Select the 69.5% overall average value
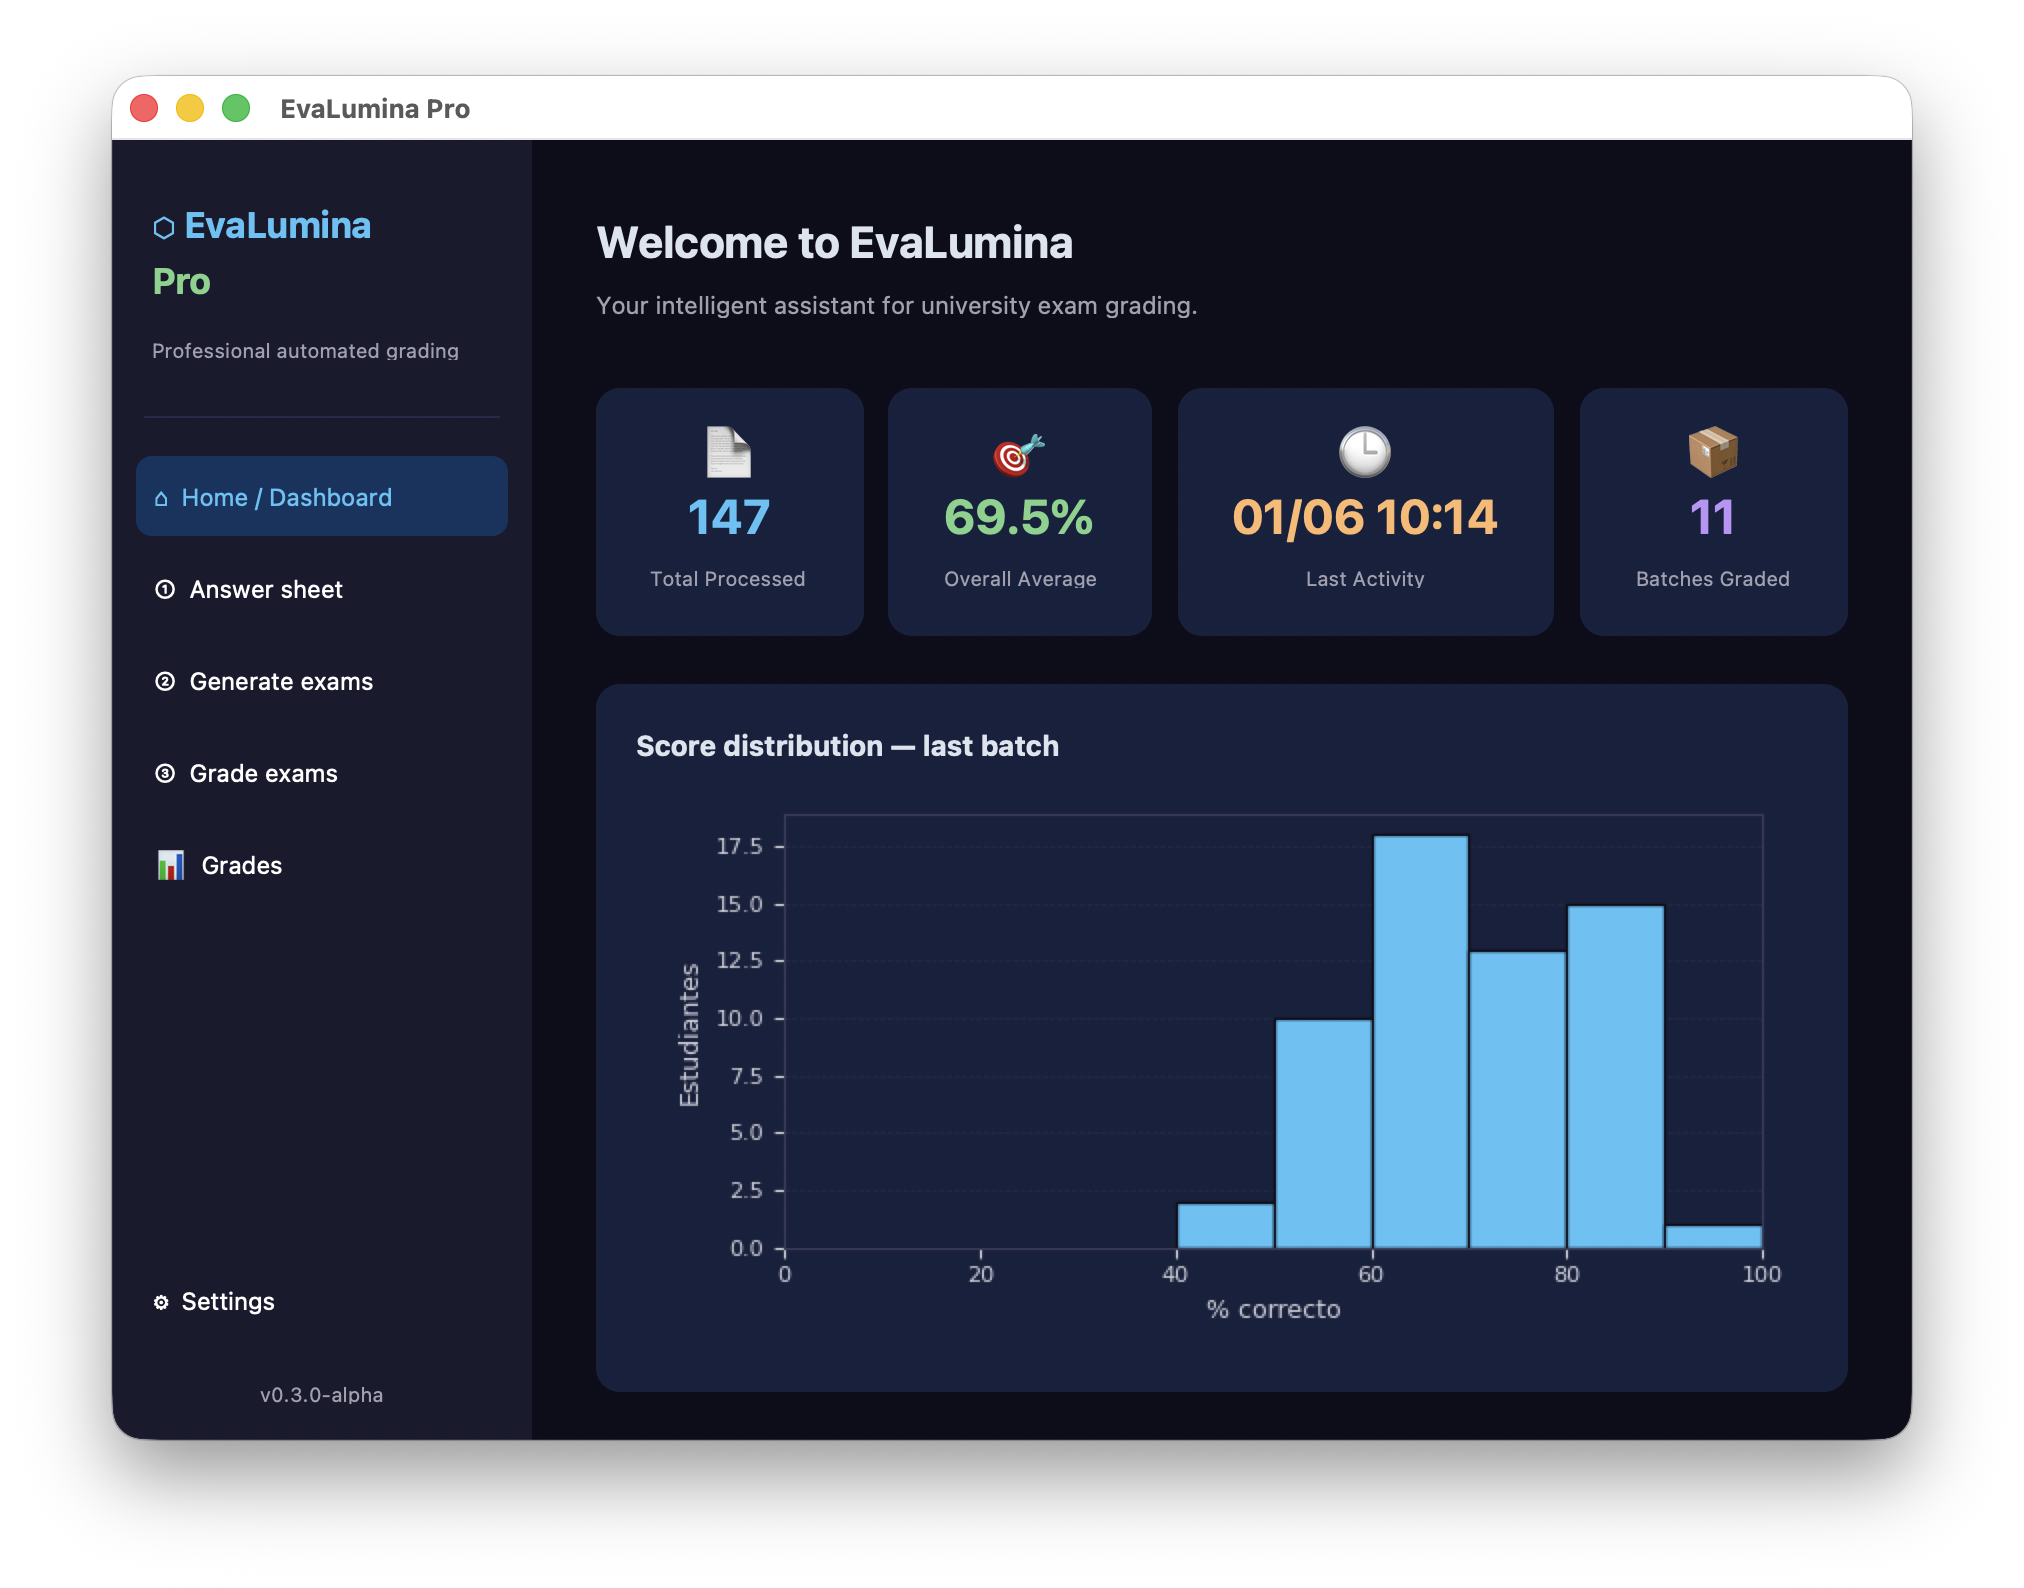Viewport: 2024px width, 1588px height. tap(1019, 517)
